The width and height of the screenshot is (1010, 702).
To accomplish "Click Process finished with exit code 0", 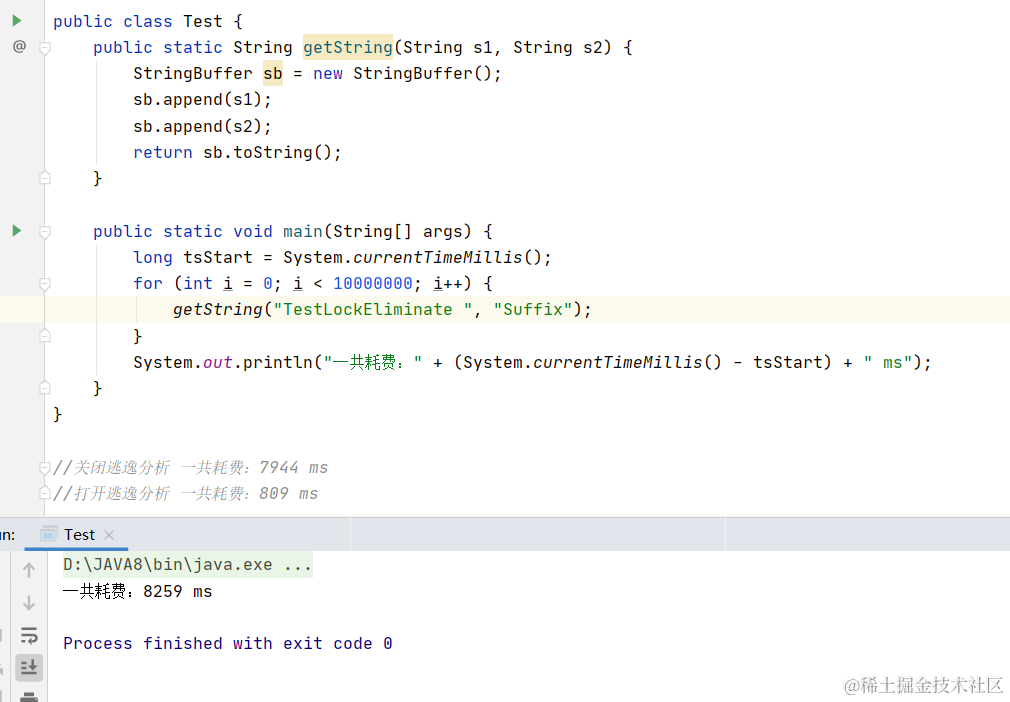I will tap(227, 643).
